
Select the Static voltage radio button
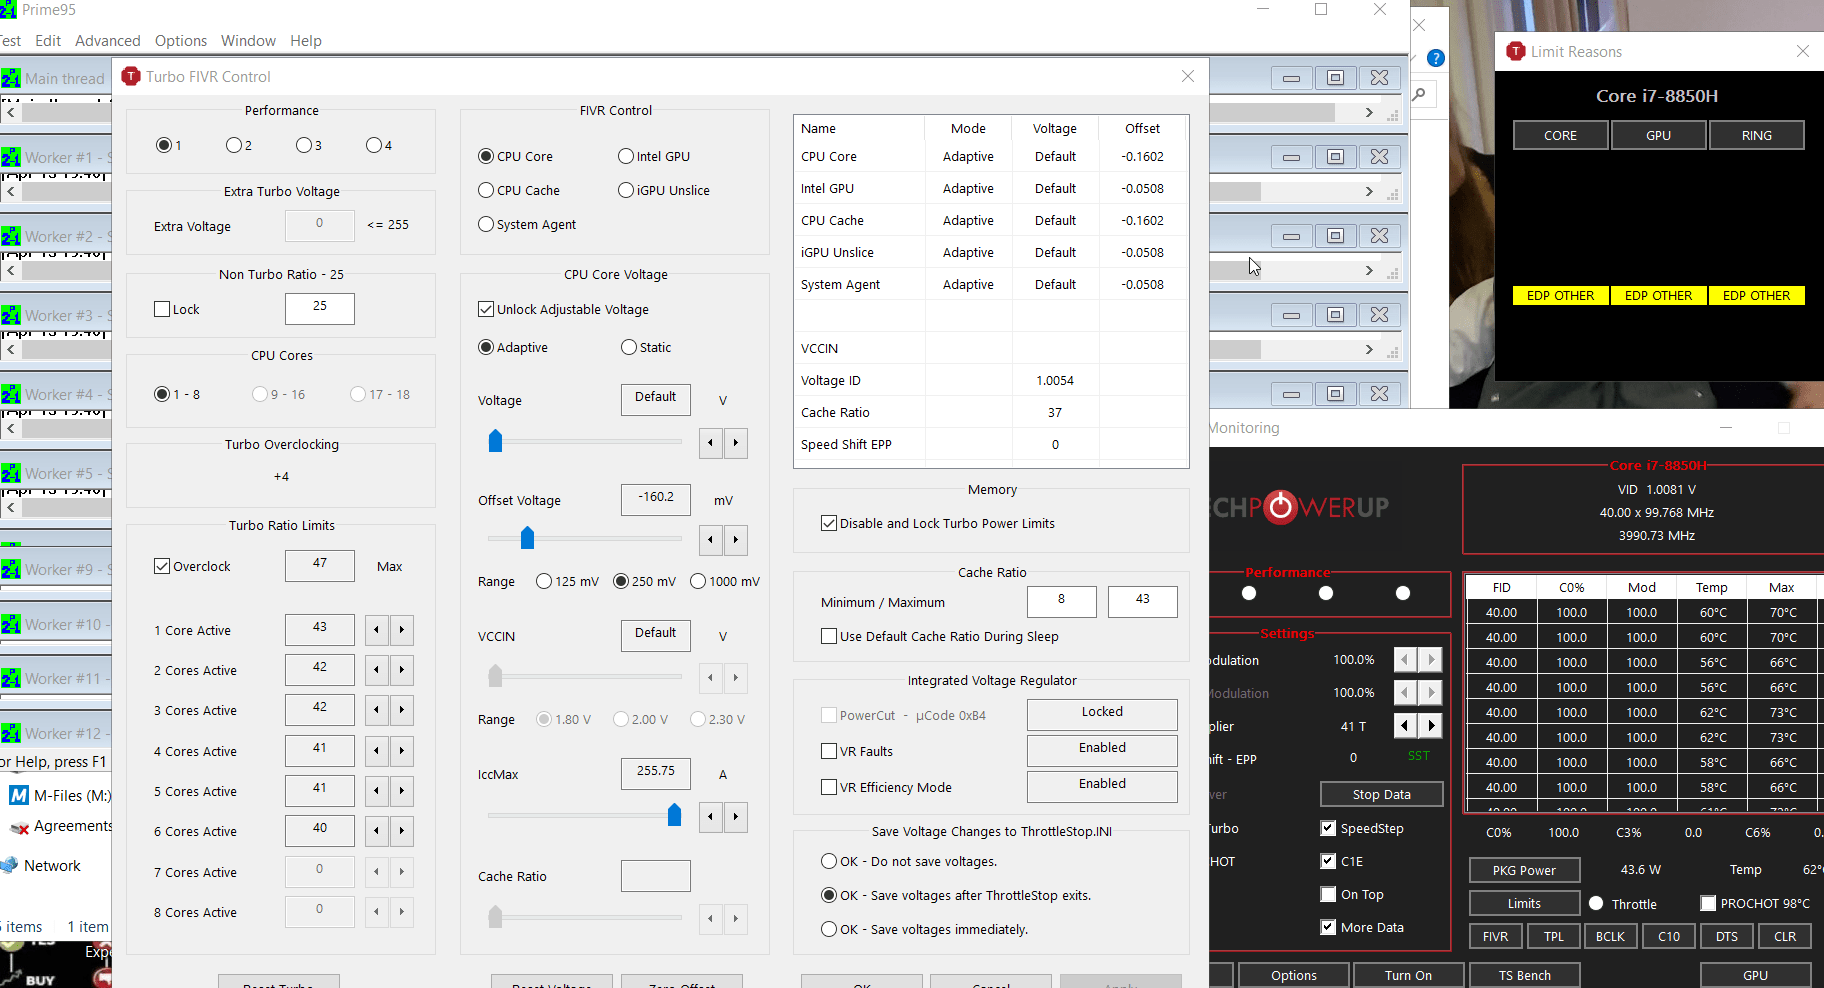[x=629, y=347]
